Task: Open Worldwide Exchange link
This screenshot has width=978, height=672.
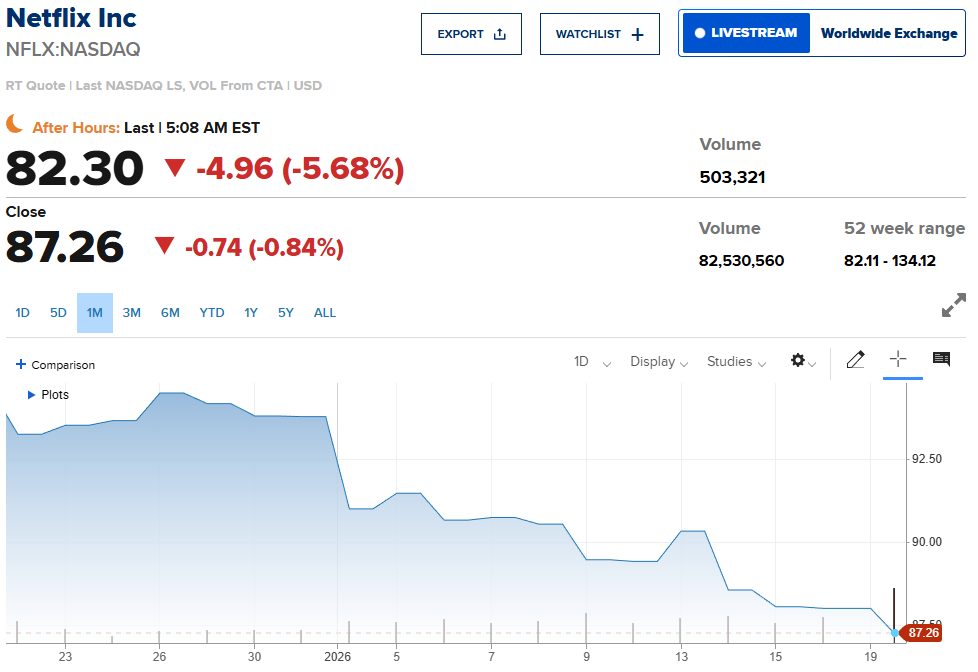Action: [x=889, y=33]
